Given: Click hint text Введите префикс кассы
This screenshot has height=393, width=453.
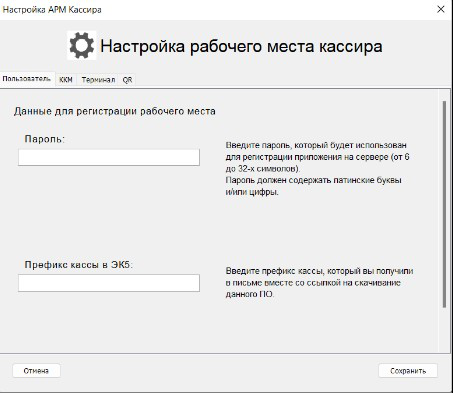Looking at the screenshot, I should 274,271.
